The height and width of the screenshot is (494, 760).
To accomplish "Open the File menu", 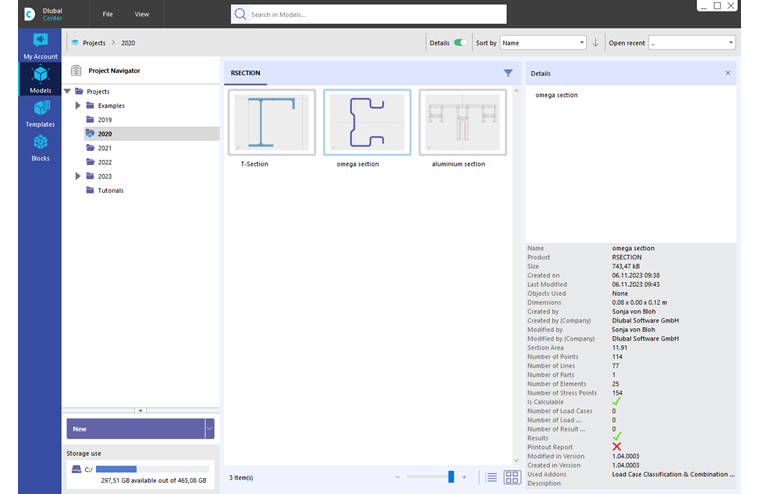I will [108, 14].
